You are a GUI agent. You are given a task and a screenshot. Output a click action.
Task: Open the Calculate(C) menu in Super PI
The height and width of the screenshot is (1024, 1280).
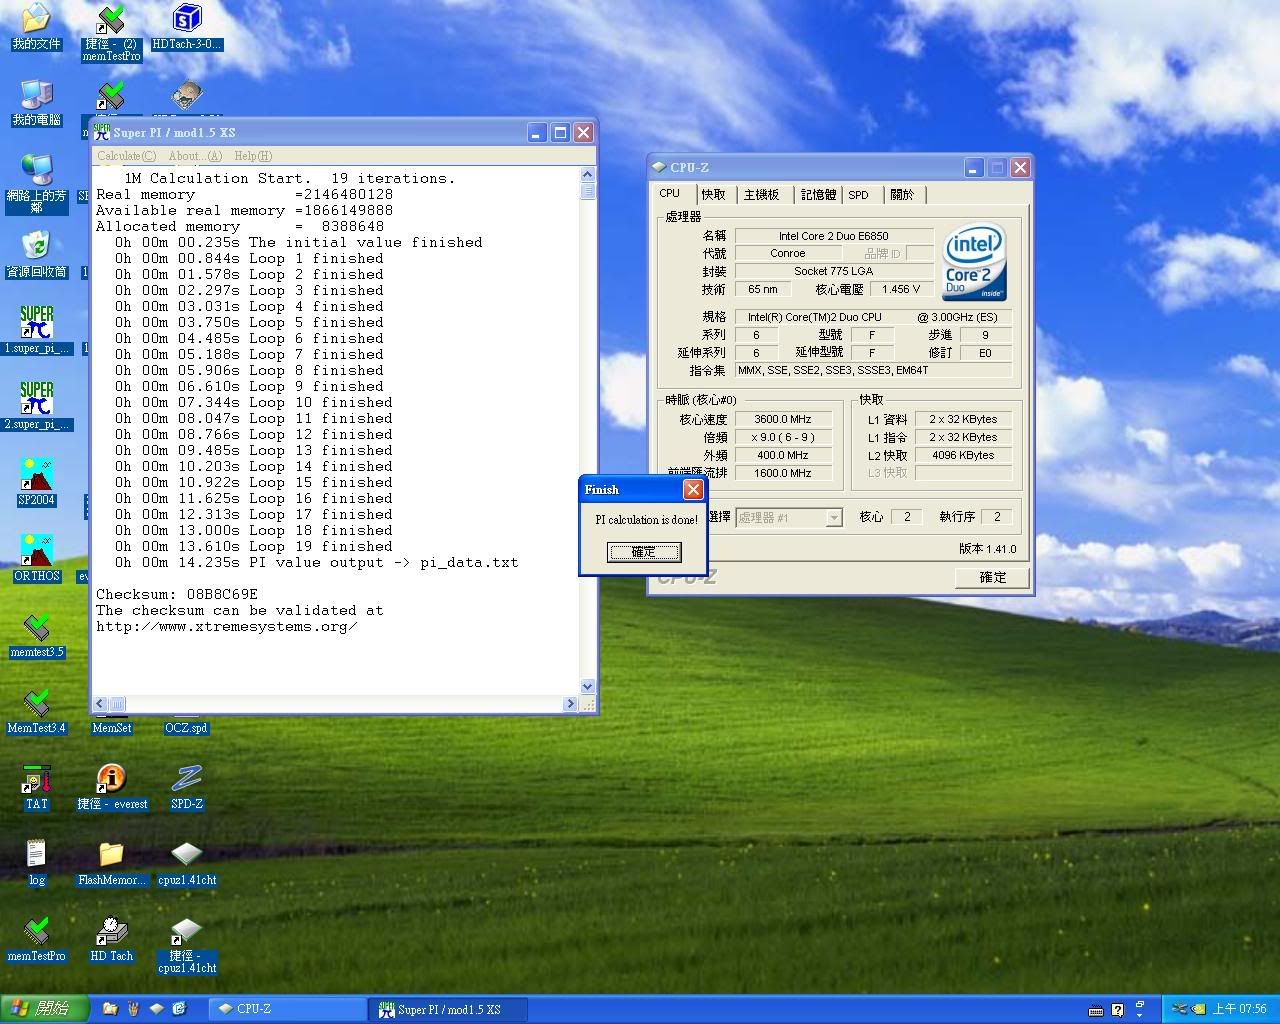pyautogui.click(x=126, y=156)
